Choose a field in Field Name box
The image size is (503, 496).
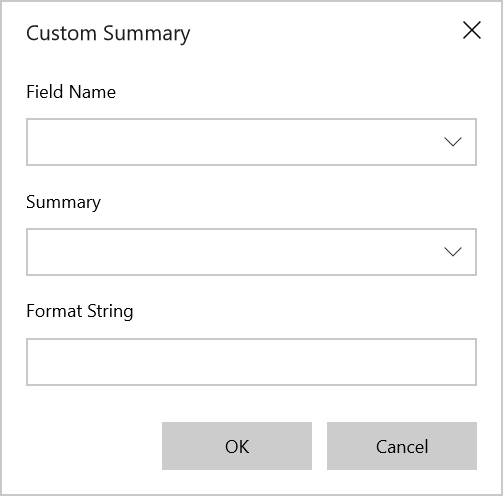coord(251,142)
